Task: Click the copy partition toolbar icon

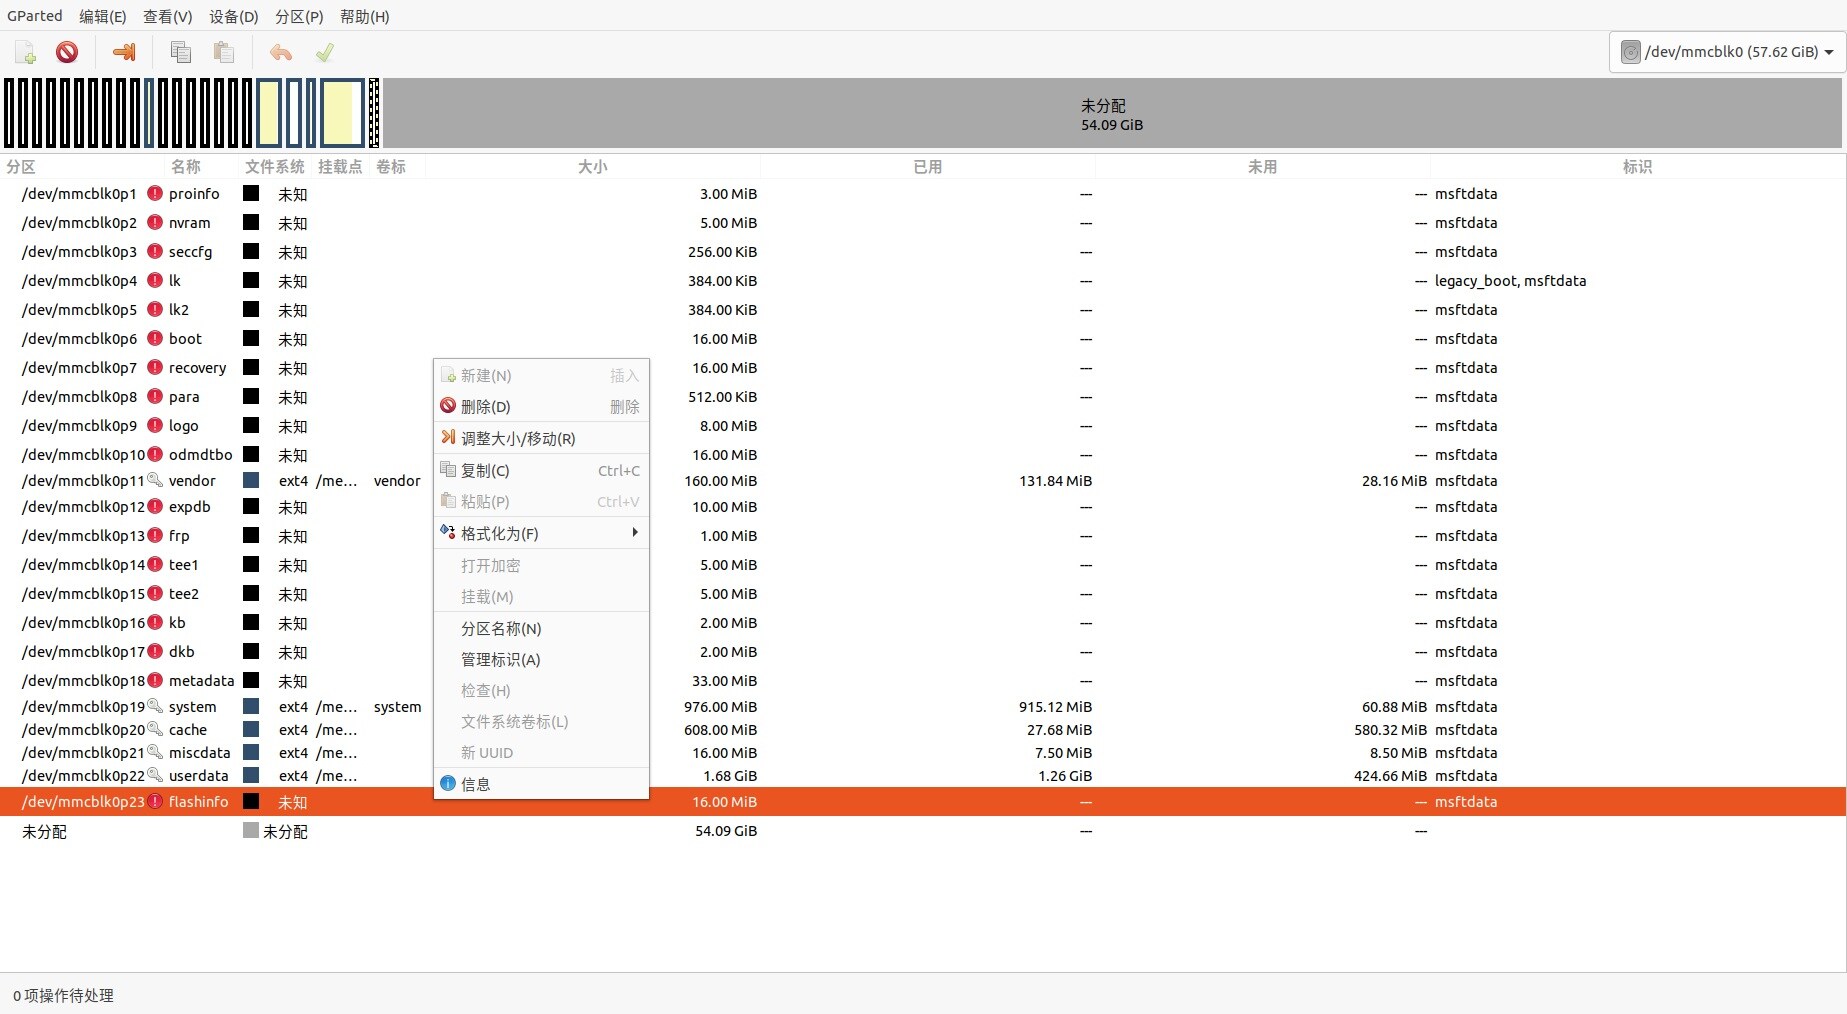Action: [x=181, y=52]
